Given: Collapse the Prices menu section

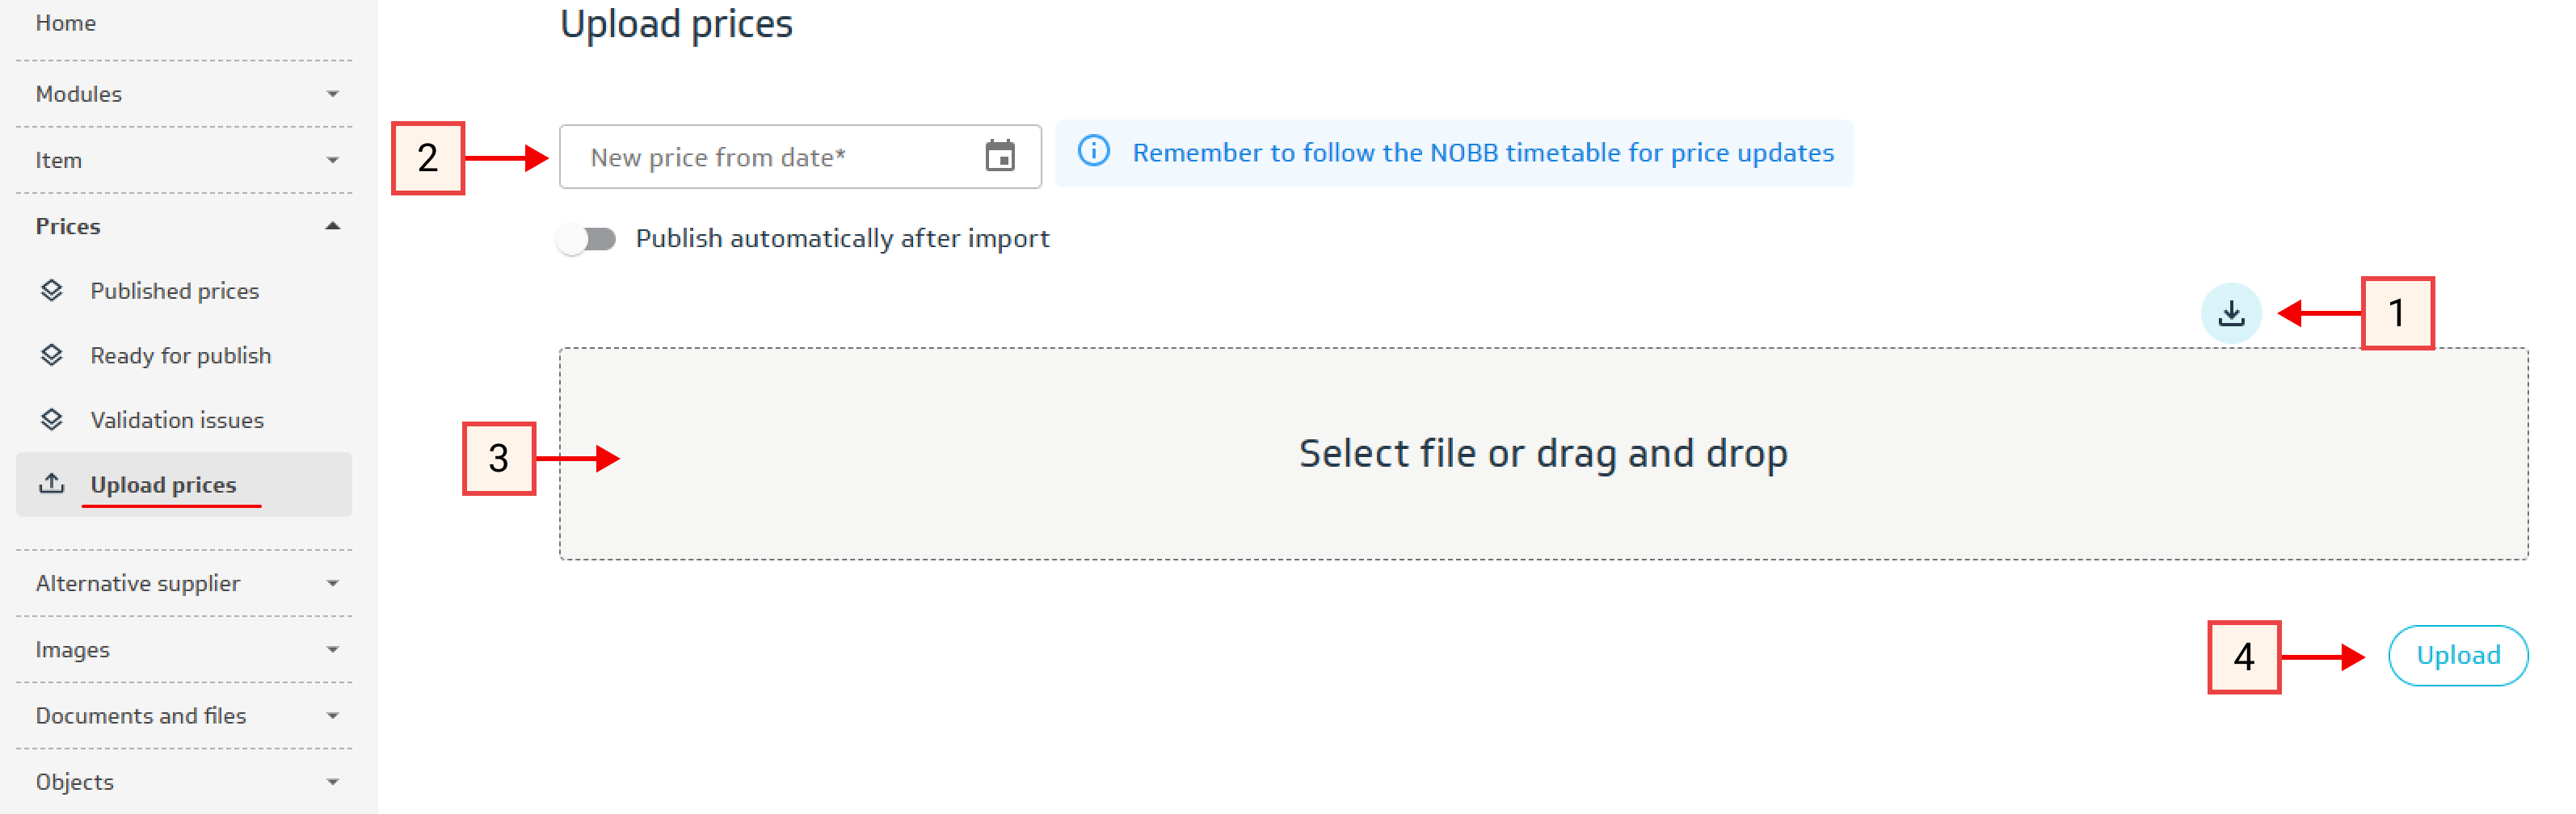Looking at the screenshot, I should tap(184, 226).
